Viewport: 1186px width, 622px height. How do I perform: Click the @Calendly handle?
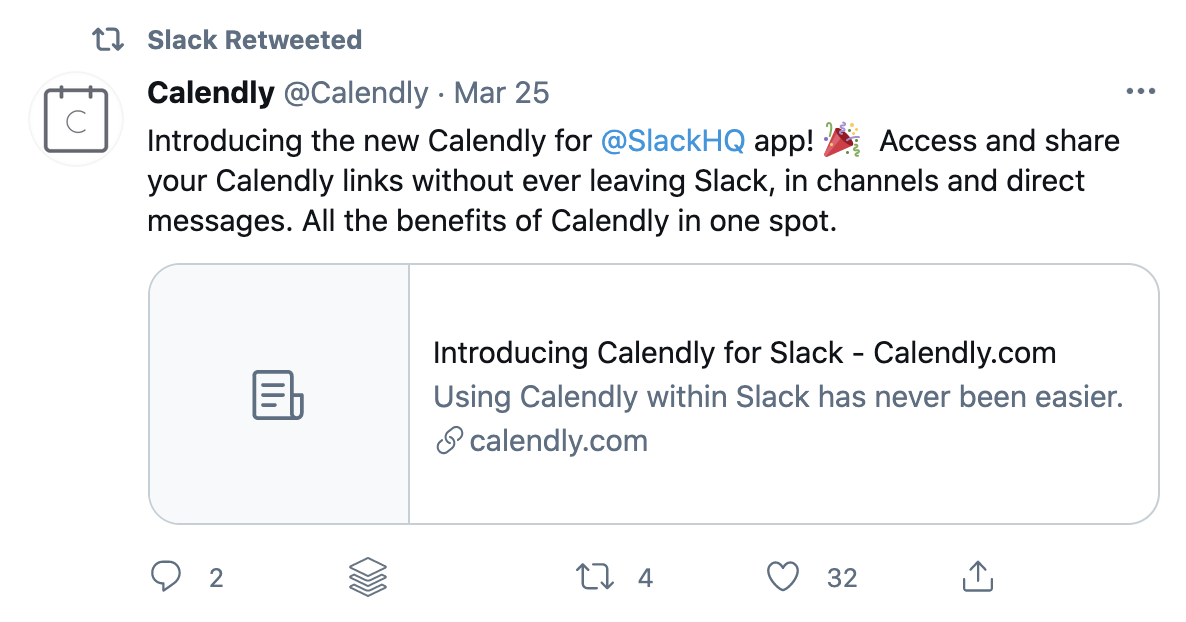pos(356,93)
